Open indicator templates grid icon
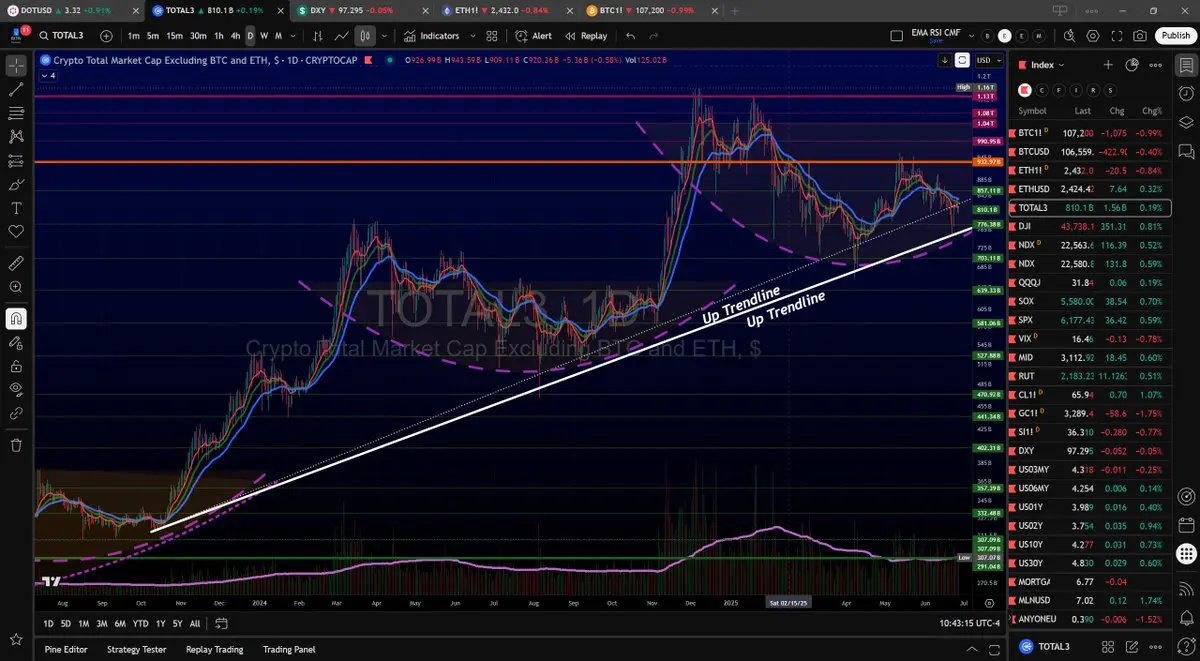Image resolution: width=1200 pixels, height=661 pixels. click(x=492, y=36)
